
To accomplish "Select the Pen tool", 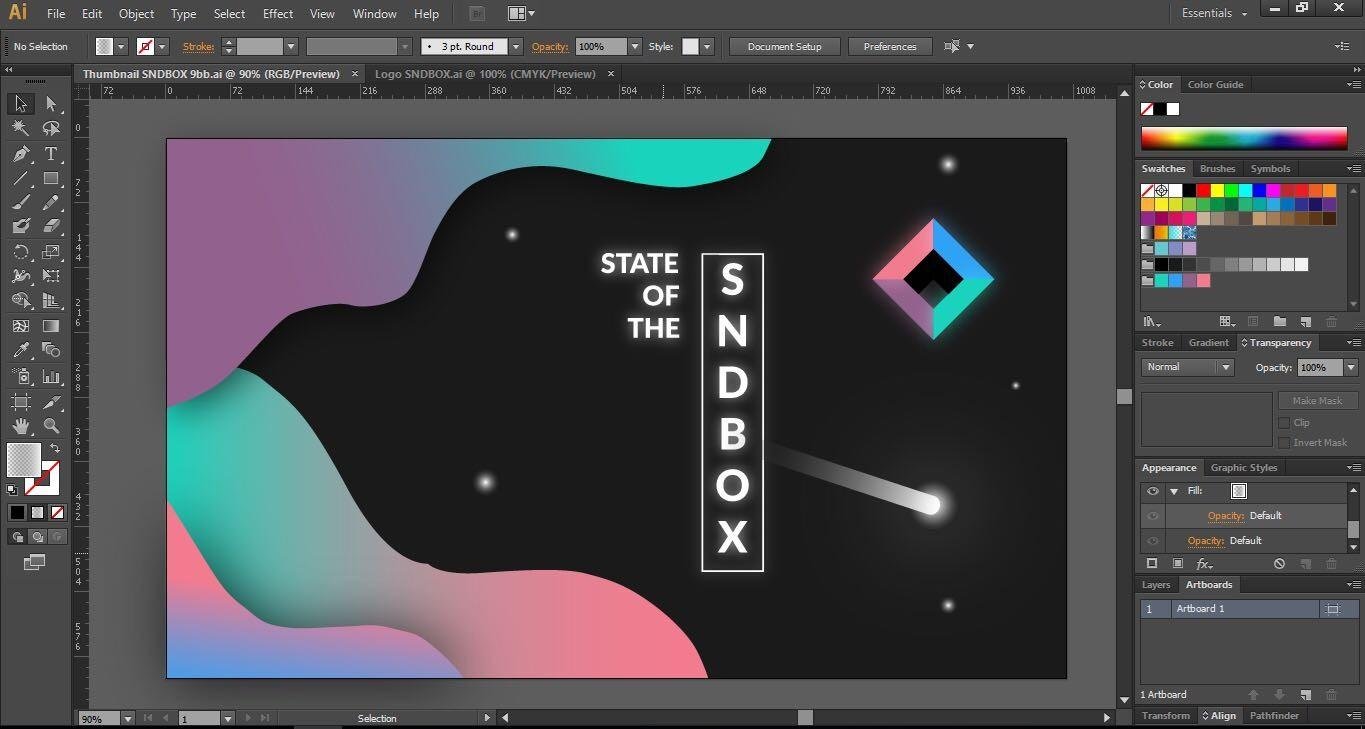I will [21, 154].
